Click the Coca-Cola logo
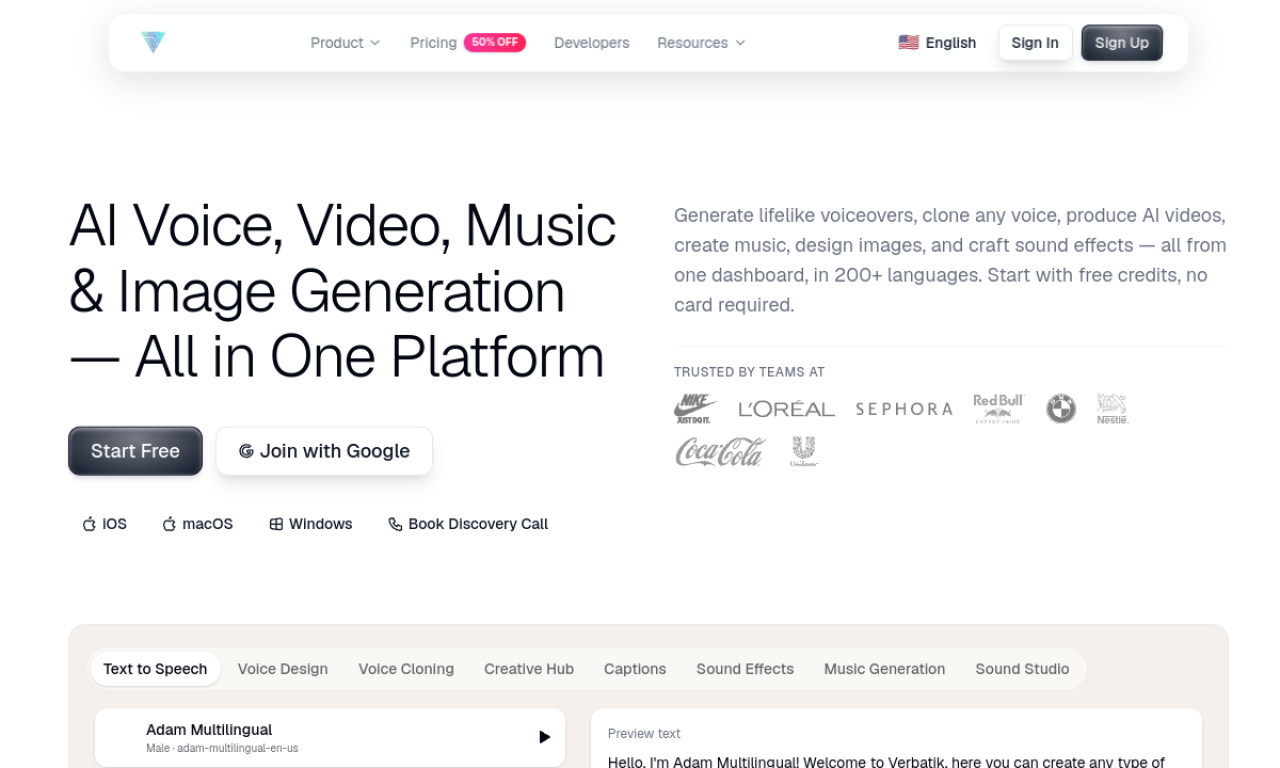 pos(720,451)
